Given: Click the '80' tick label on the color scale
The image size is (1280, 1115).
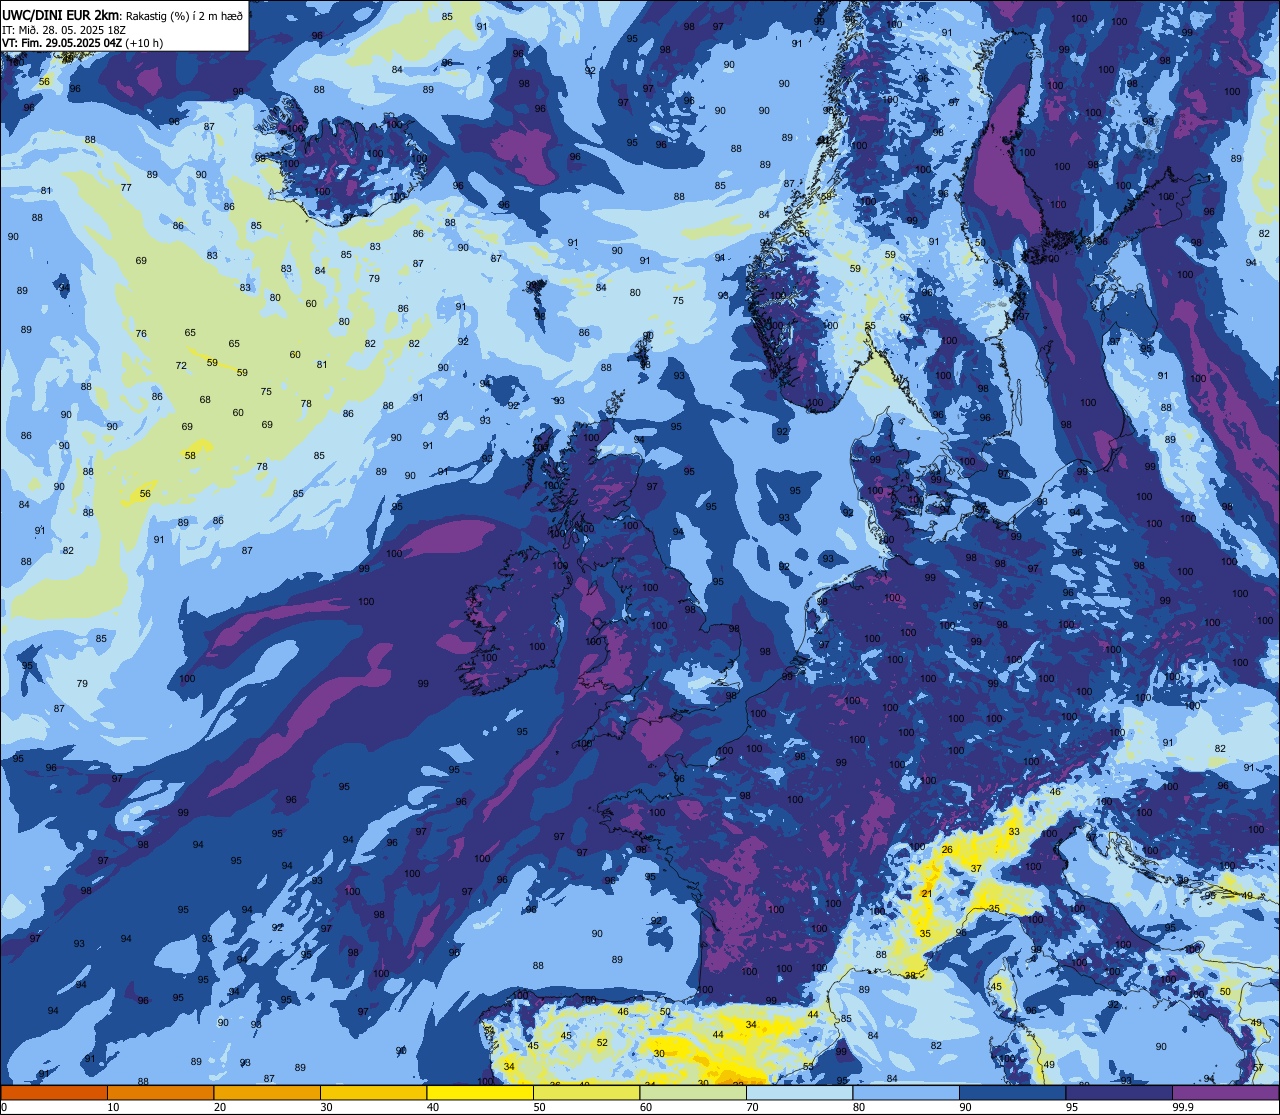Looking at the screenshot, I should click(859, 1107).
